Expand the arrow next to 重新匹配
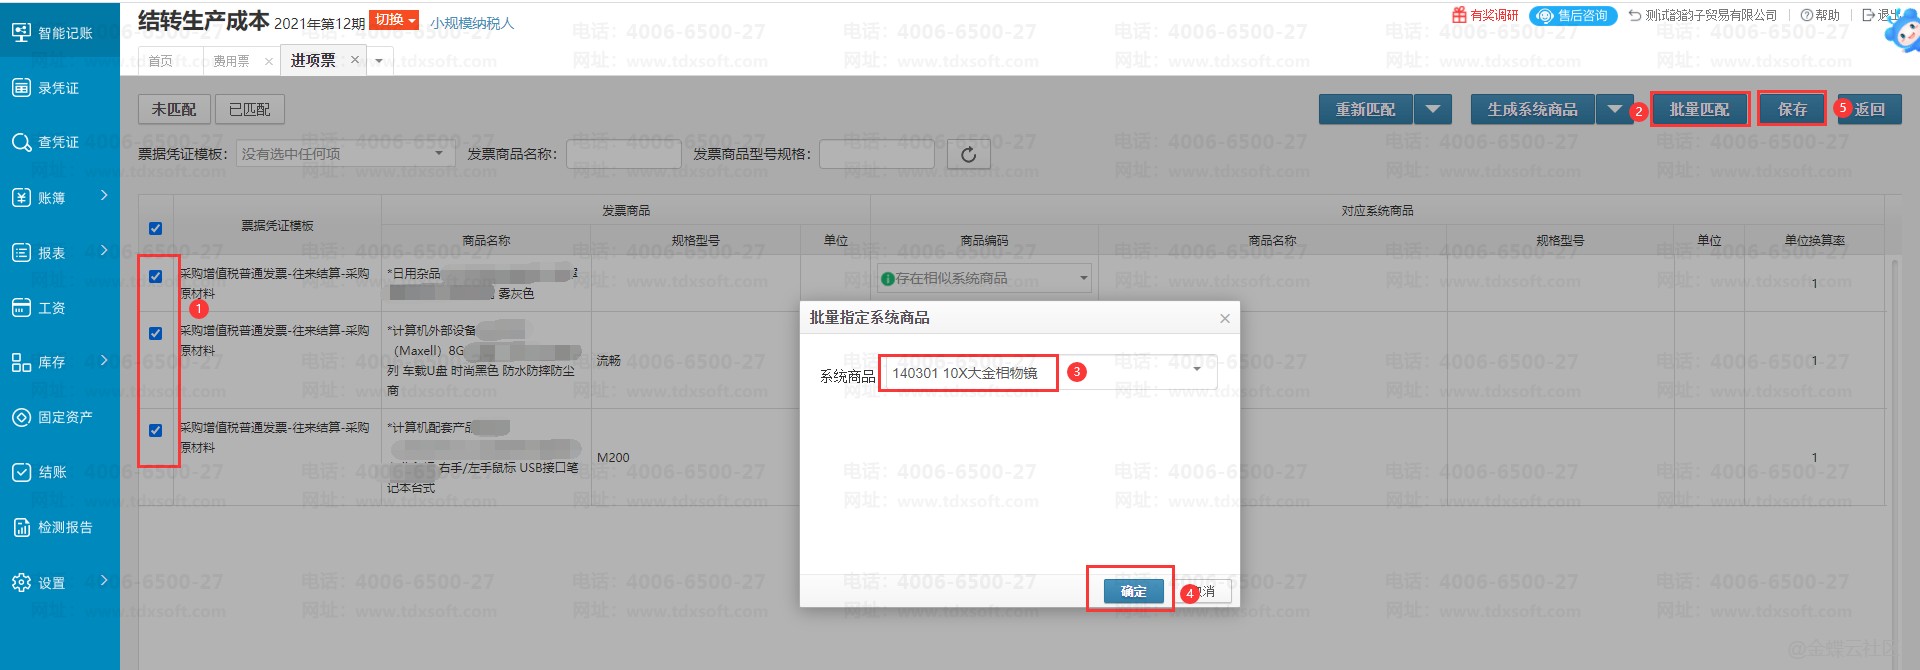The width and height of the screenshot is (1920, 670). (1432, 109)
